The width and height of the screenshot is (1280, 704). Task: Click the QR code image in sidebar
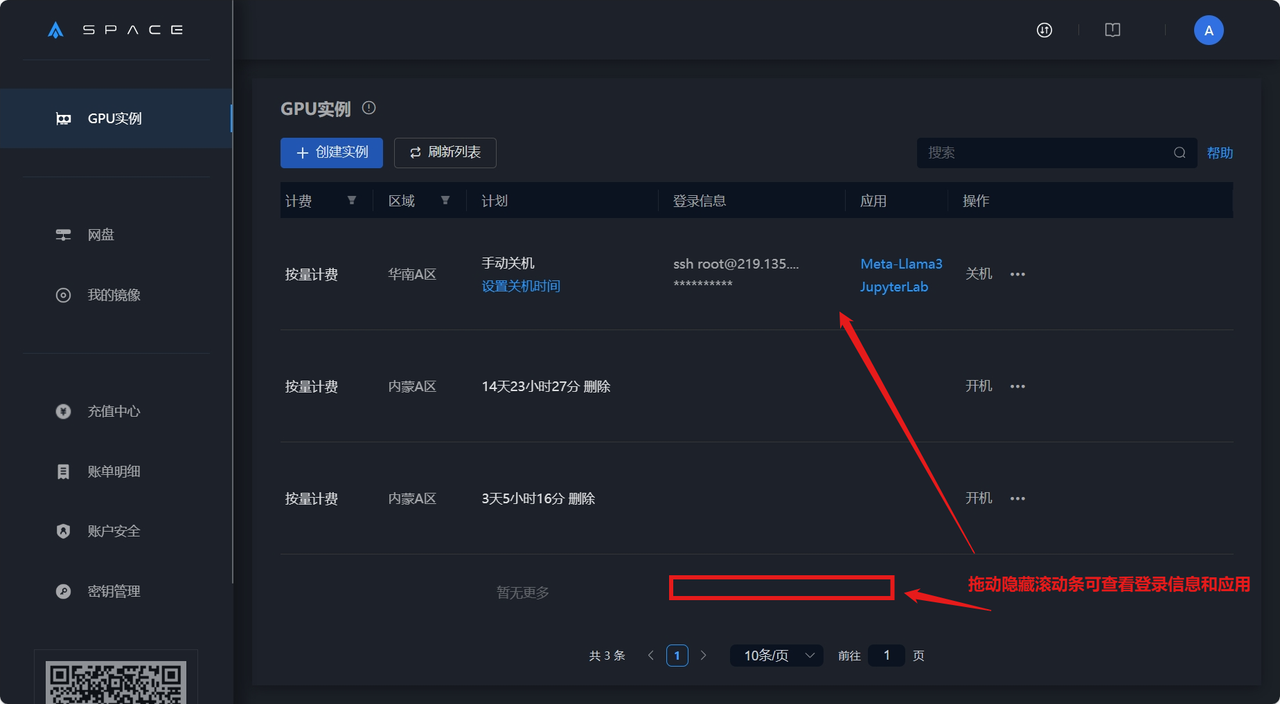pyautogui.click(x=116, y=682)
